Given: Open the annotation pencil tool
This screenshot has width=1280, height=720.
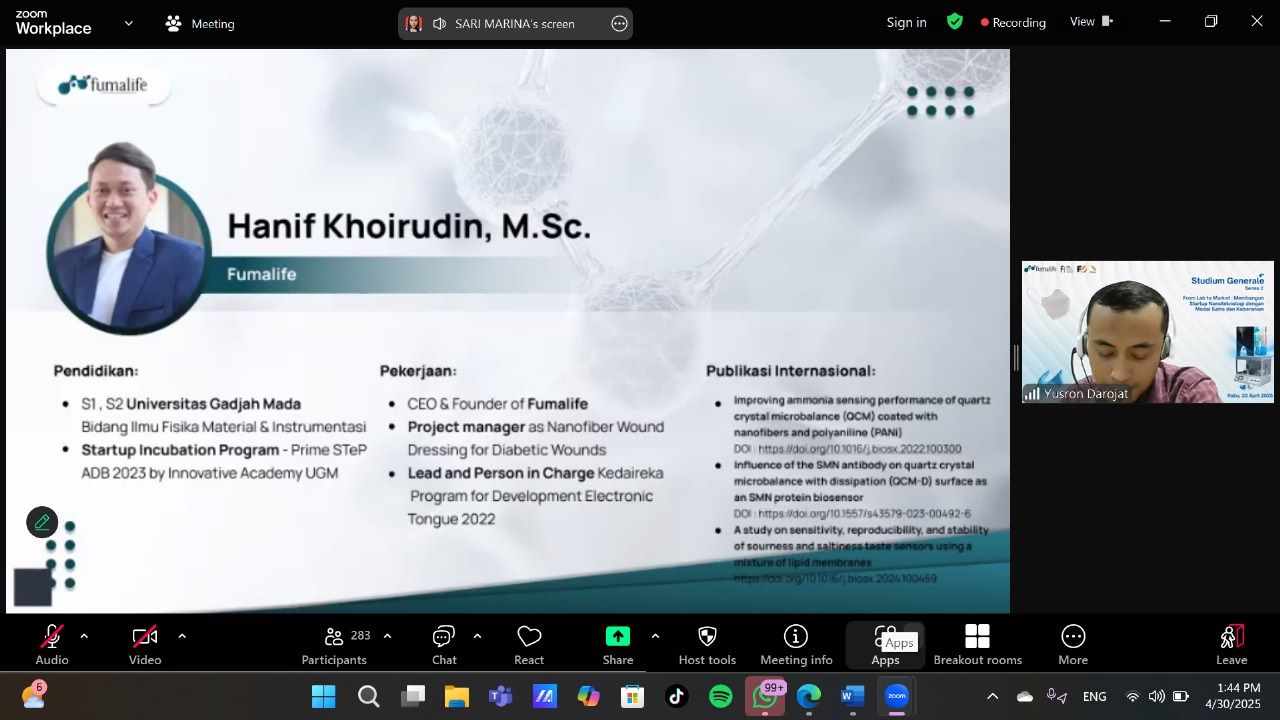Looking at the screenshot, I should [x=42, y=522].
